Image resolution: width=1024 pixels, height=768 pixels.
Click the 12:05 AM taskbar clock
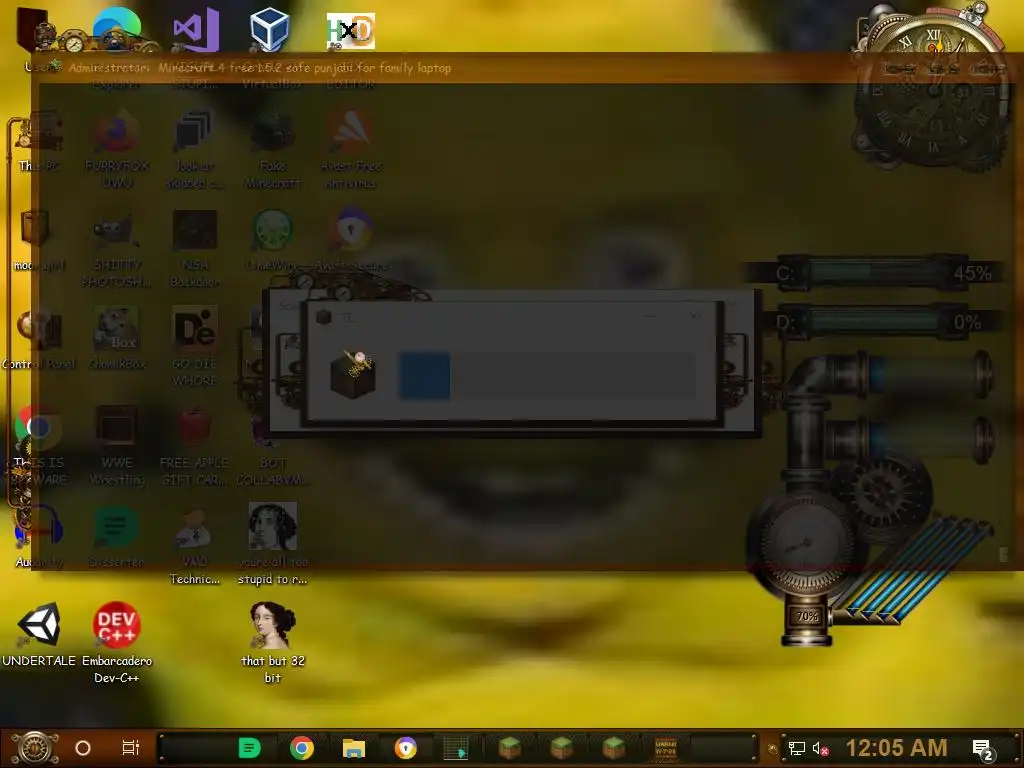click(x=896, y=748)
